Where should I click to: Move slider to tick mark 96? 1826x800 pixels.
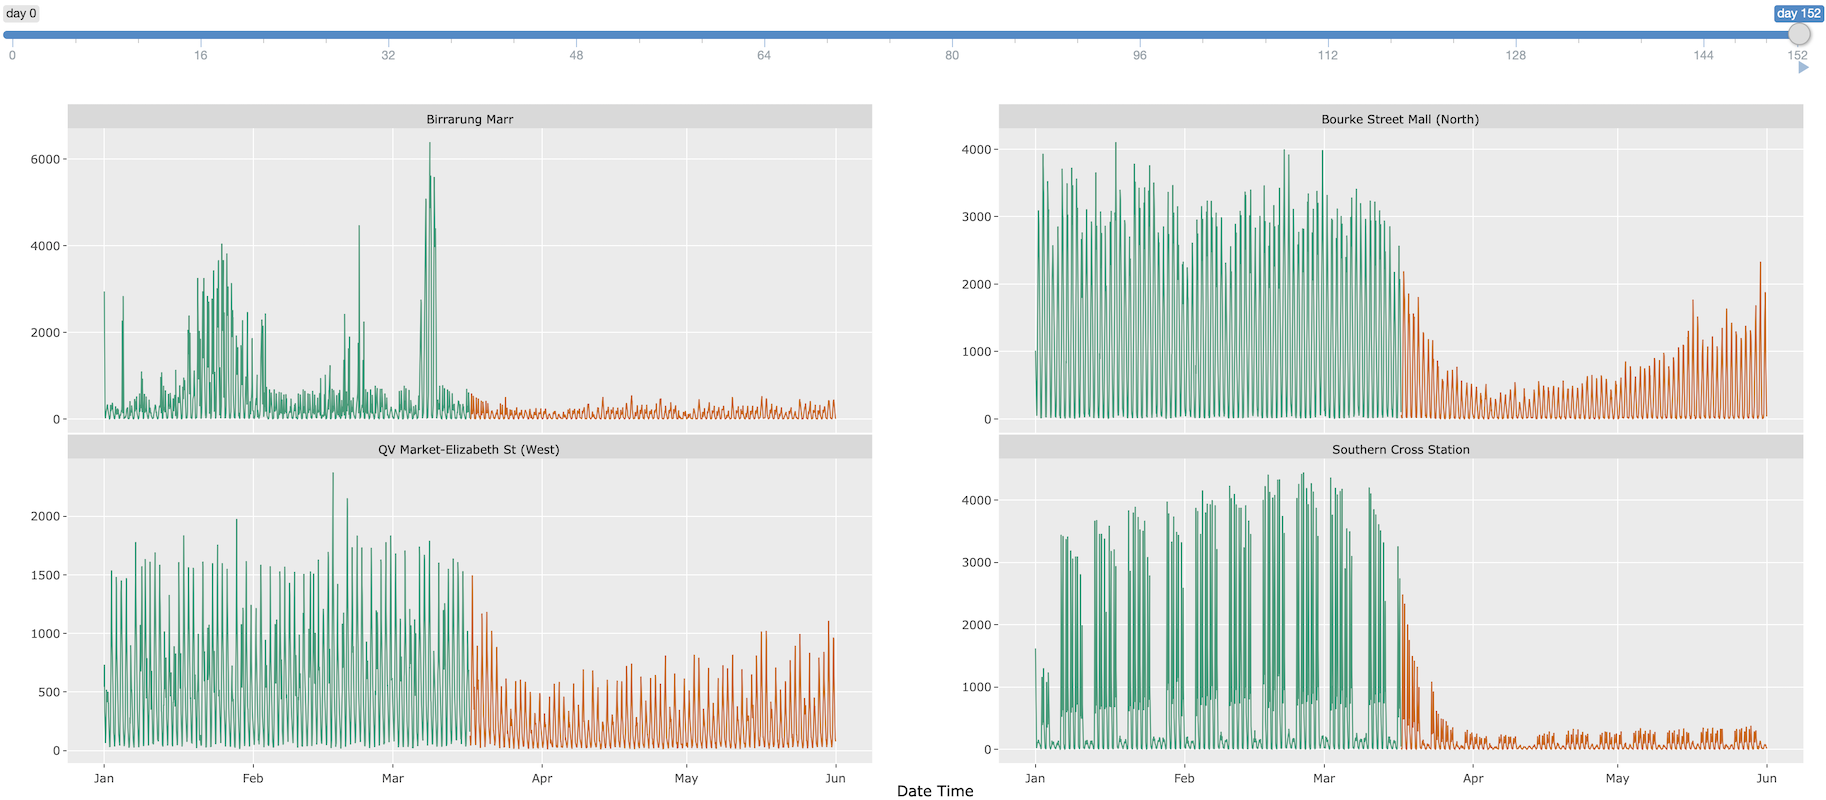pyautogui.click(x=1140, y=35)
